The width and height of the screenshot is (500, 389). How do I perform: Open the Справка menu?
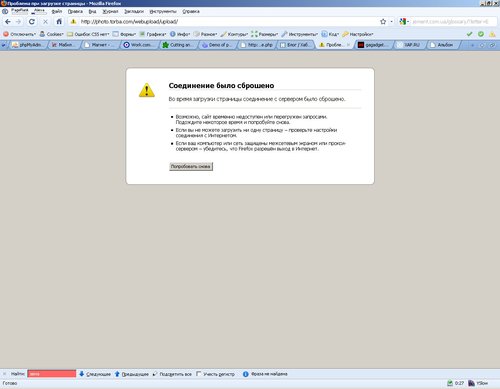pos(191,11)
